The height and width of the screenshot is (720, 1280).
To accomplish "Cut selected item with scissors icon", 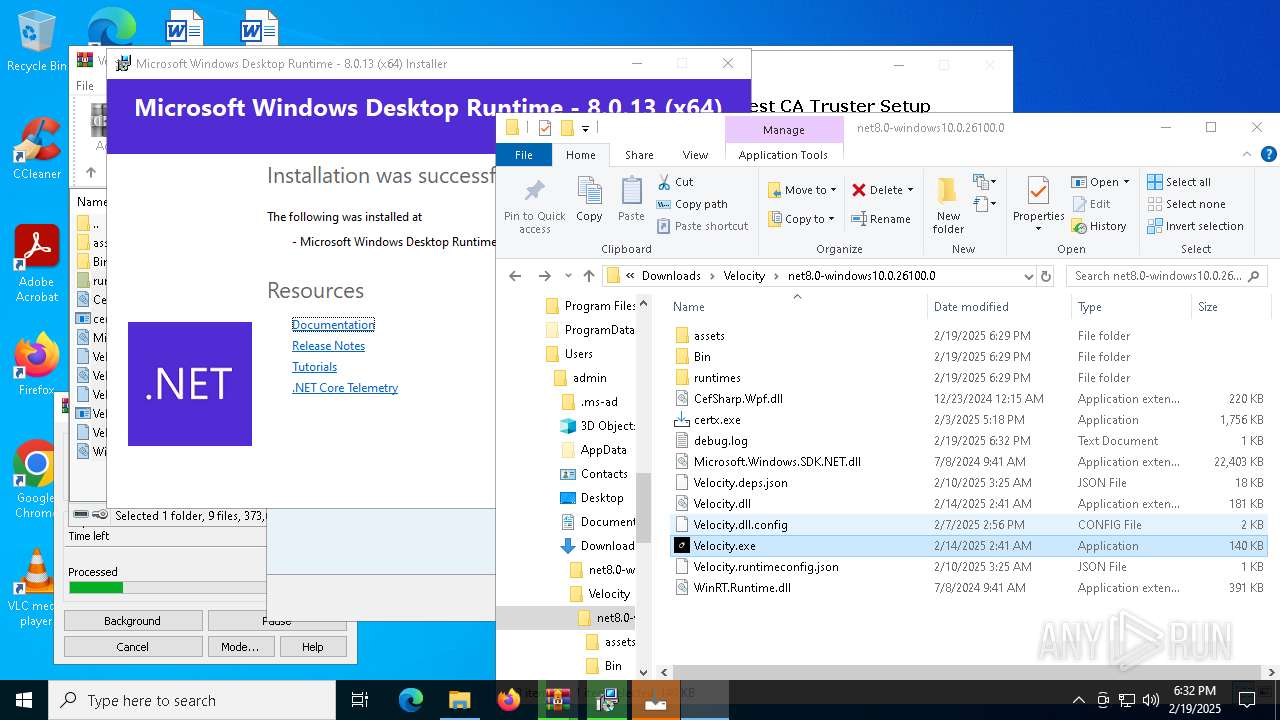I will (x=676, y=182).
